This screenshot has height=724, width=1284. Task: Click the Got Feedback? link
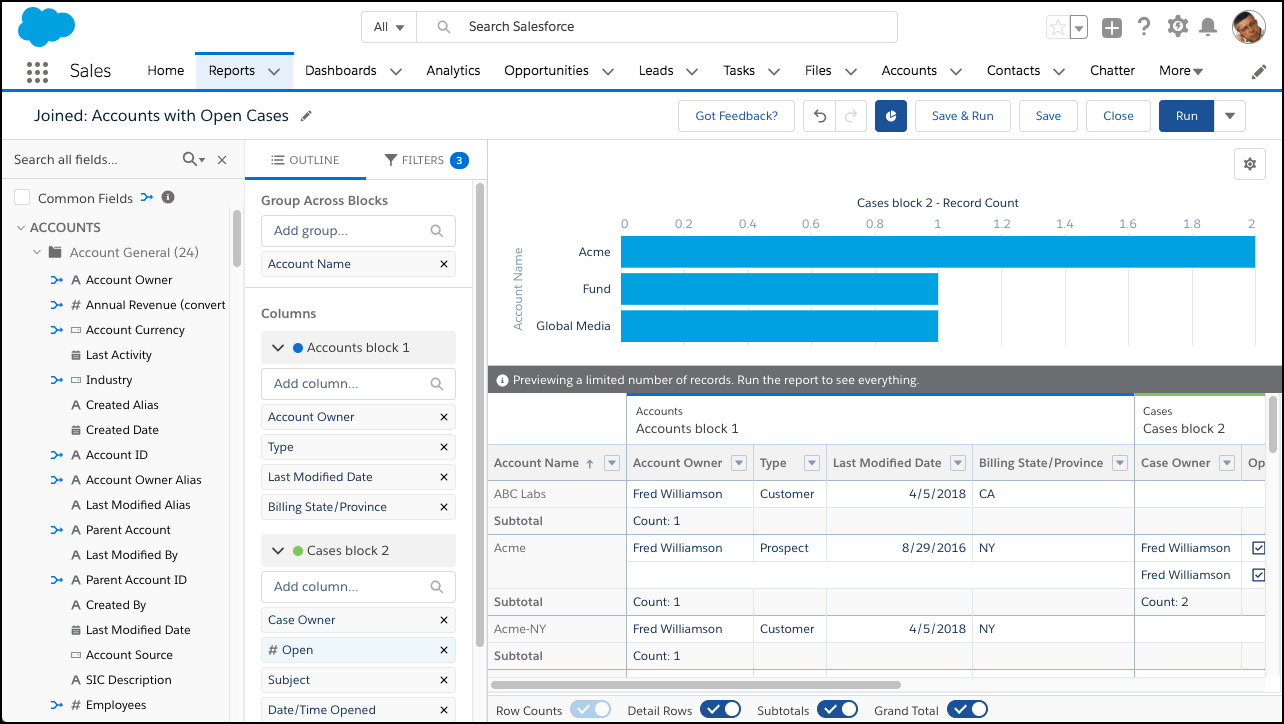[x=736, y=116]
